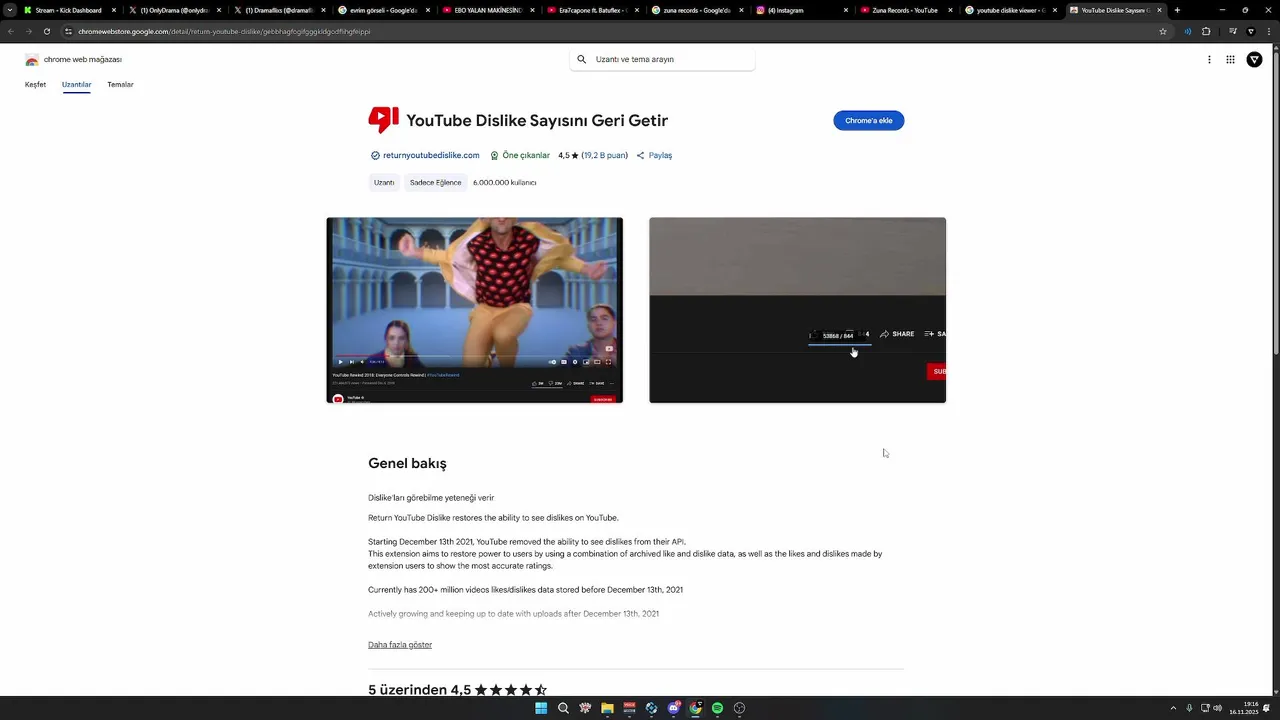The image size is (1280, 720).
Task: Click the share icon next to Paylaş
Action: click(x=640, y=155)
